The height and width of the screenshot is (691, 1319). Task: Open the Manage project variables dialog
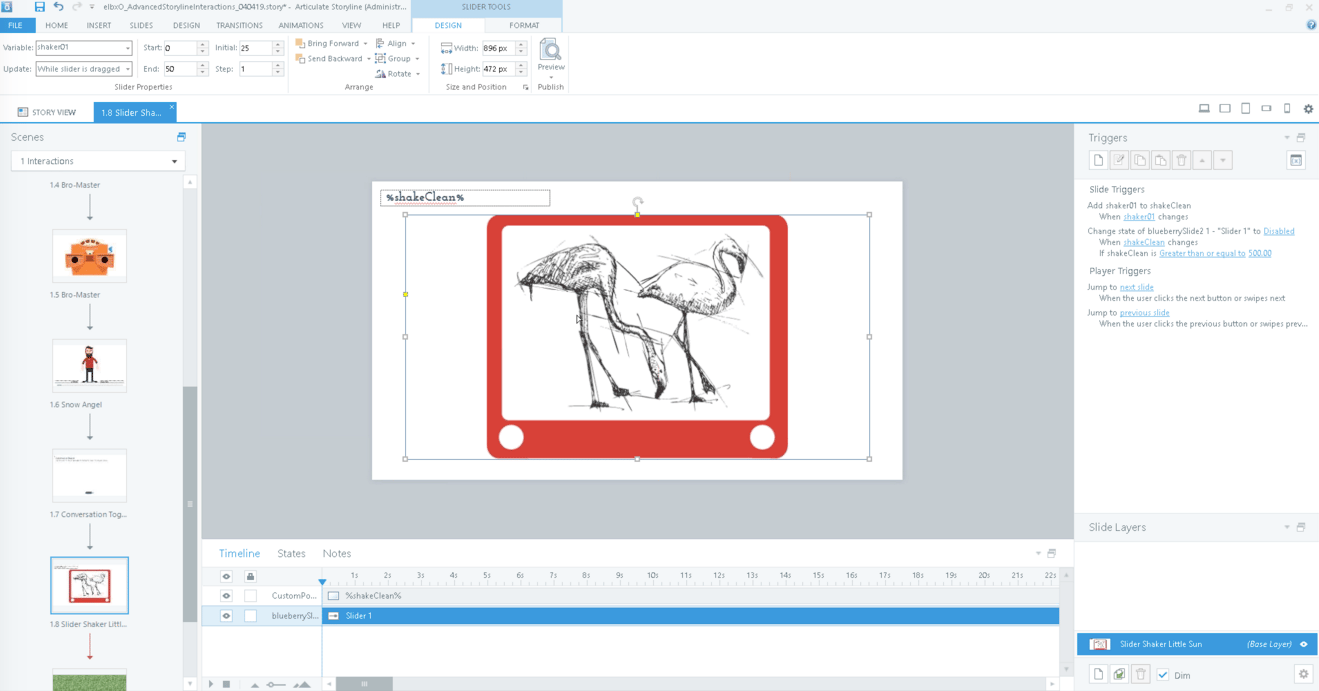1295,159
